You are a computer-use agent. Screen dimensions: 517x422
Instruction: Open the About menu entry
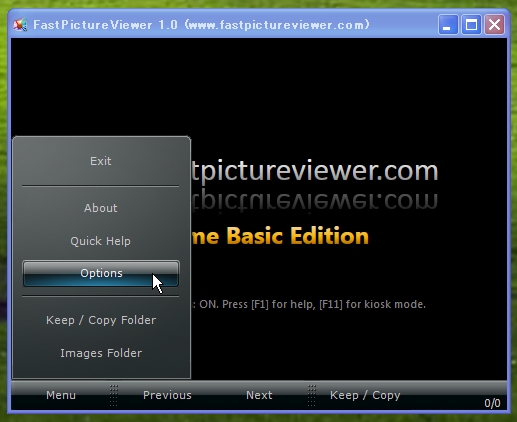pos(101,208)
